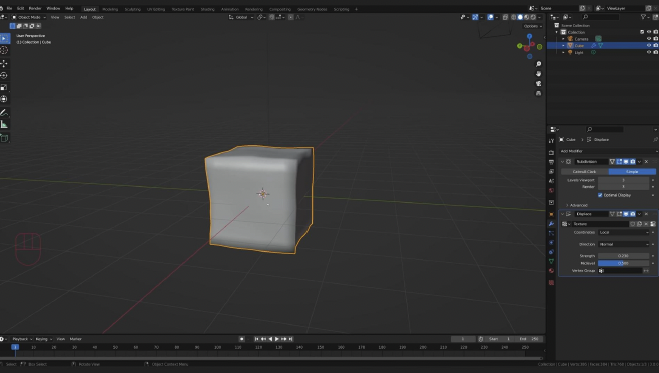Collapse the Displace modifier panel
The width and height of the screenshot is (659, 373).
562,214
